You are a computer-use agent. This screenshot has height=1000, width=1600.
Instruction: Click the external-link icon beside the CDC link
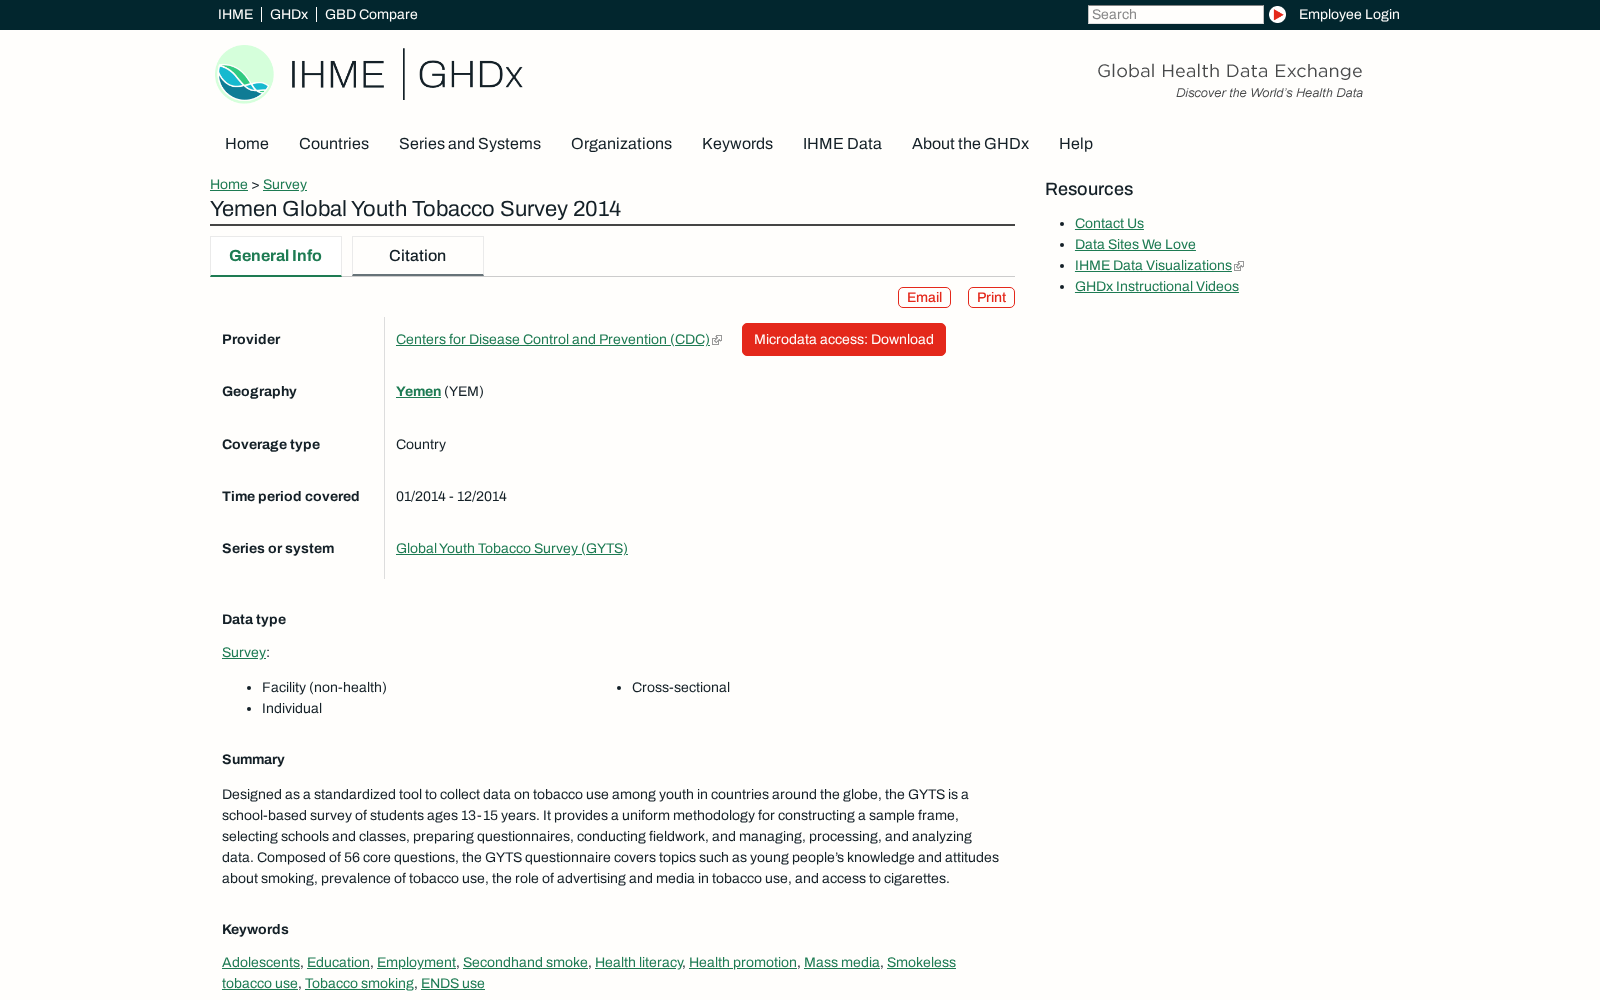pyautogui.click(x=717, y=340)
